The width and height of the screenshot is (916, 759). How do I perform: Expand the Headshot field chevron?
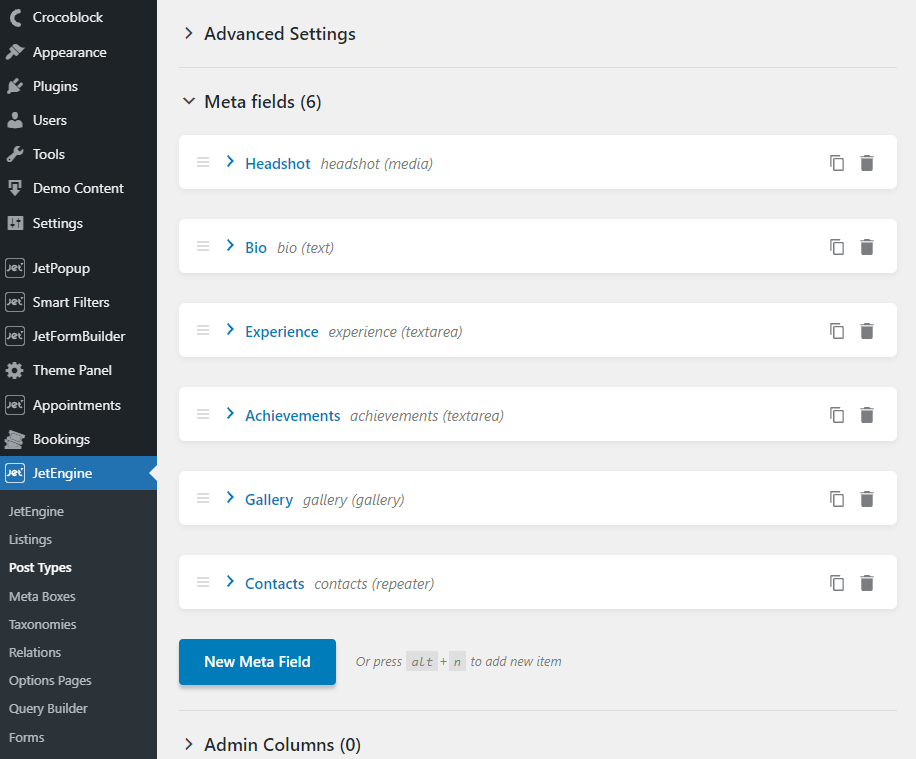(230, 162)
